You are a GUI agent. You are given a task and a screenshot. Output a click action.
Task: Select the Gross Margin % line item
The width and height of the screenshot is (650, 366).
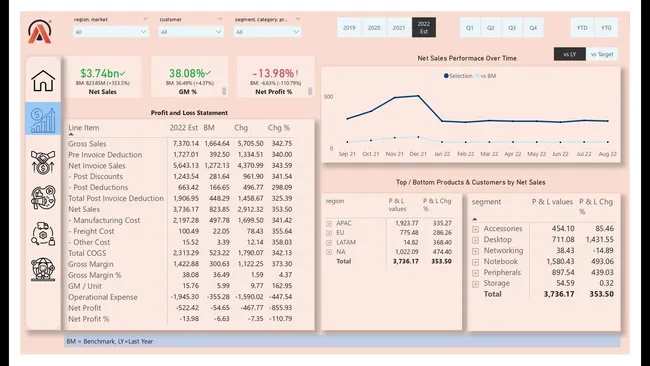point(95,275)
